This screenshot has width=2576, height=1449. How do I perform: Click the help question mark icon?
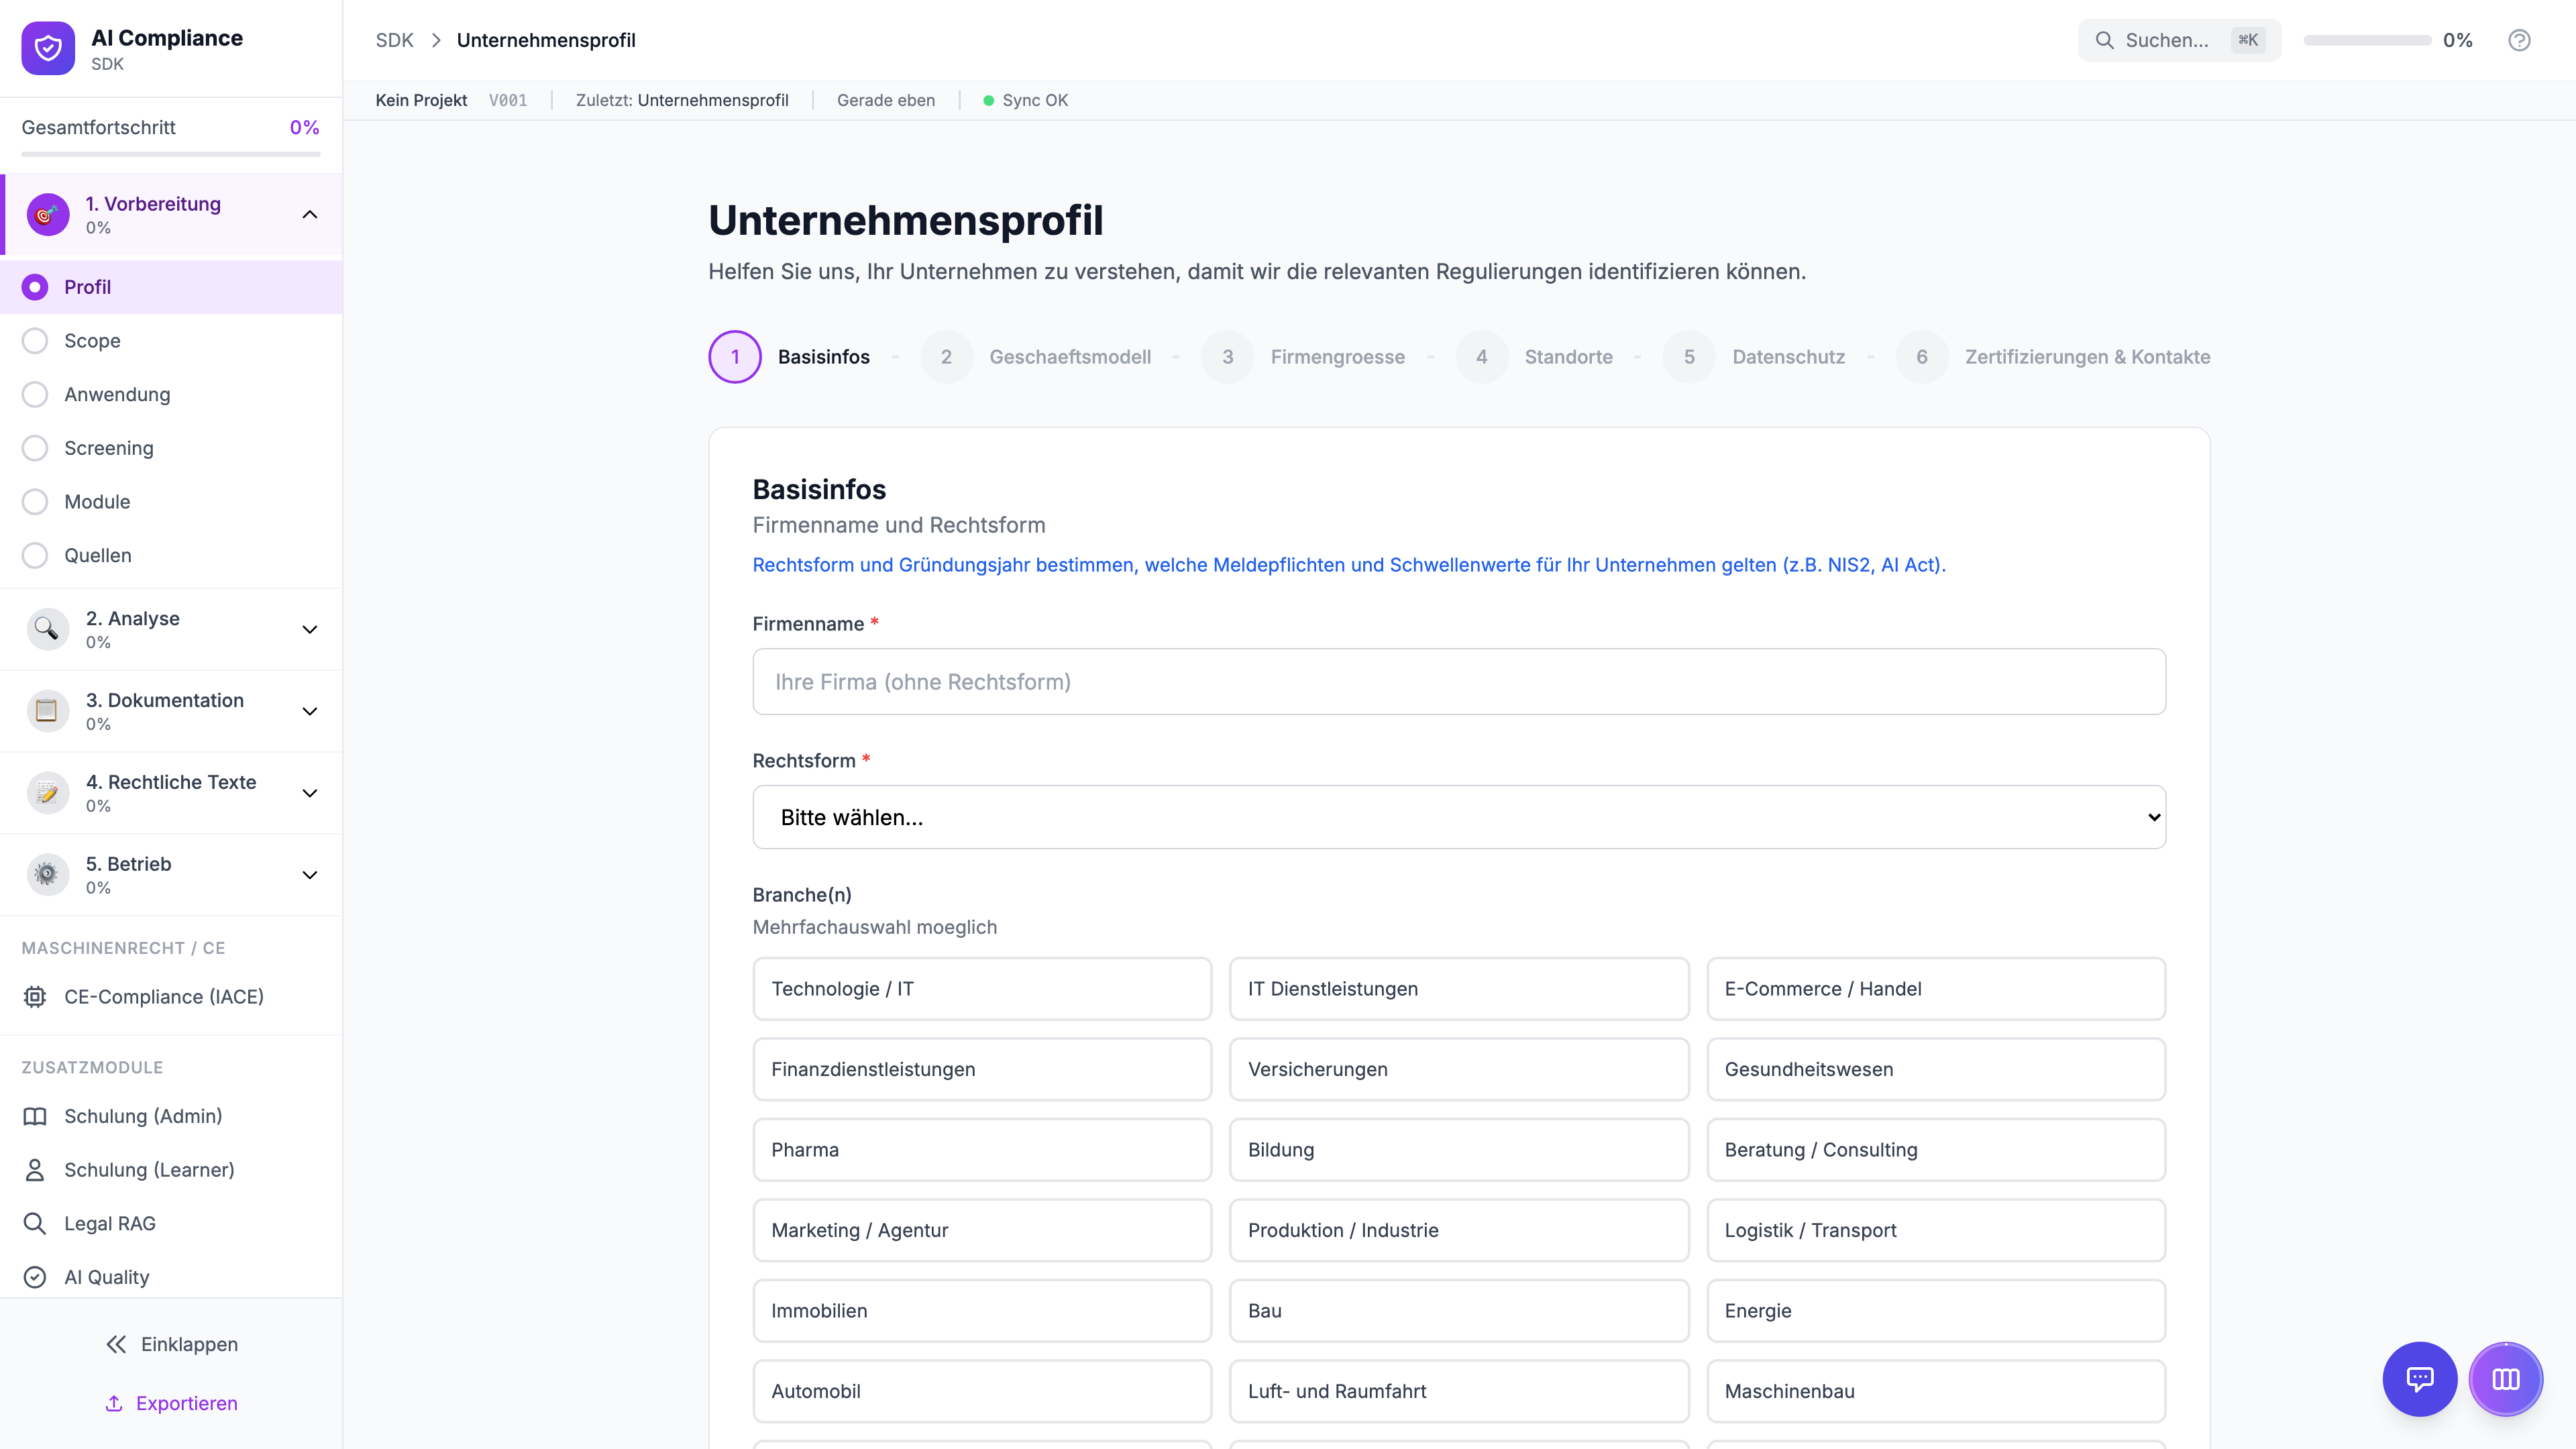pos(2518,40)
